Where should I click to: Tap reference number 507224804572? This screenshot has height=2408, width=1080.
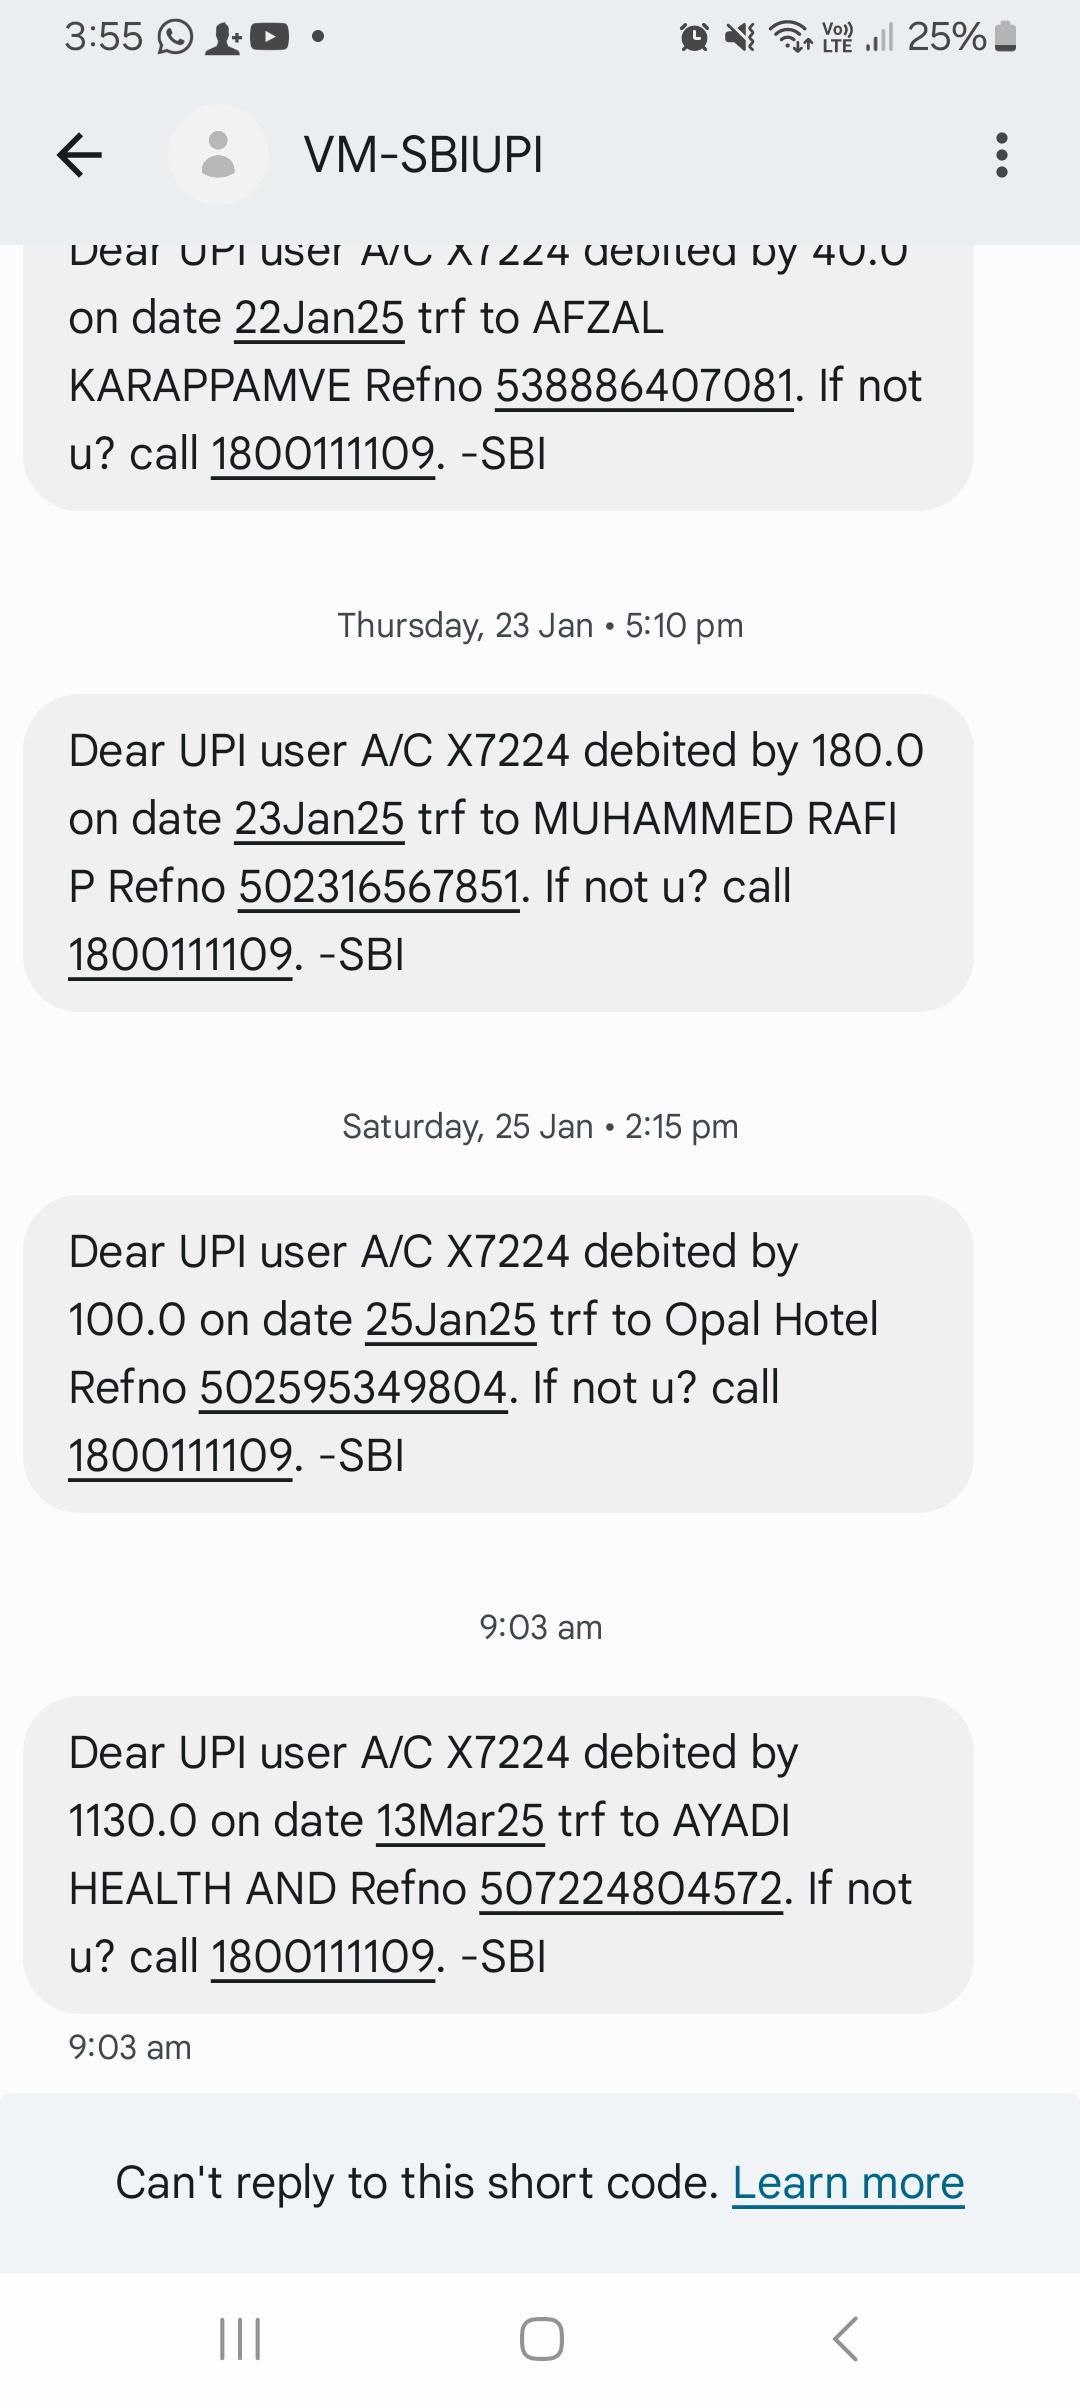pos(631,1889)
